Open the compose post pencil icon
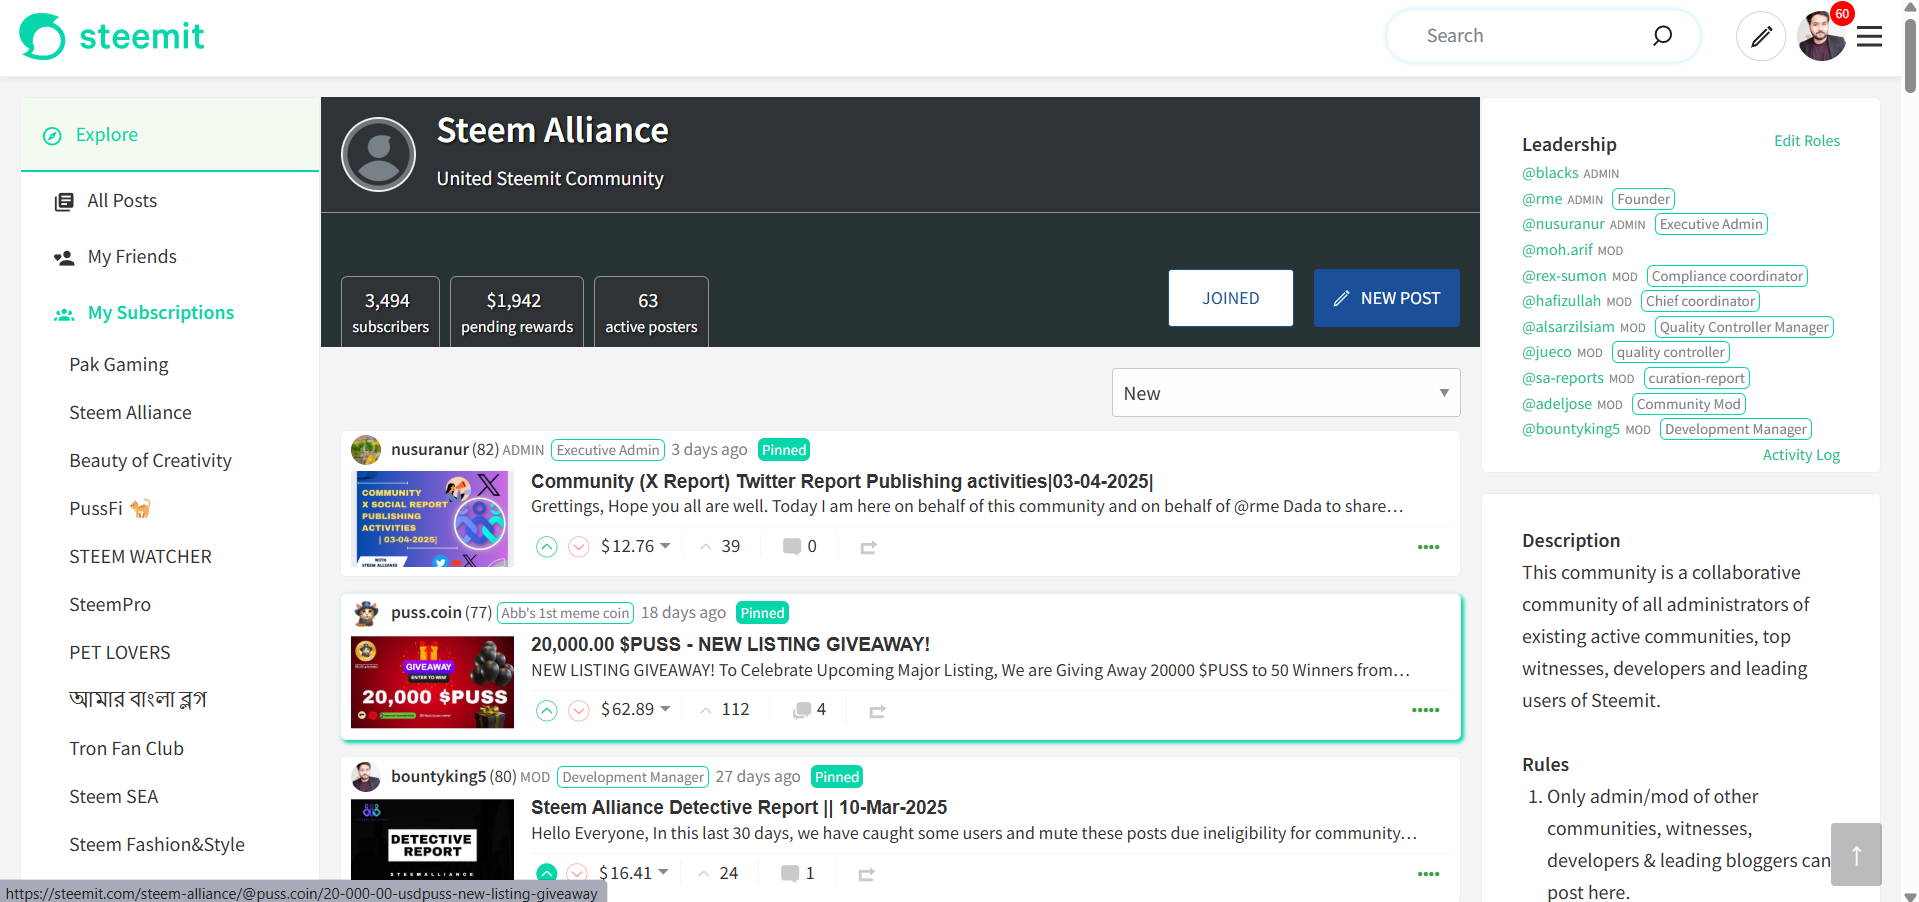 click(x=1761, y=37)
